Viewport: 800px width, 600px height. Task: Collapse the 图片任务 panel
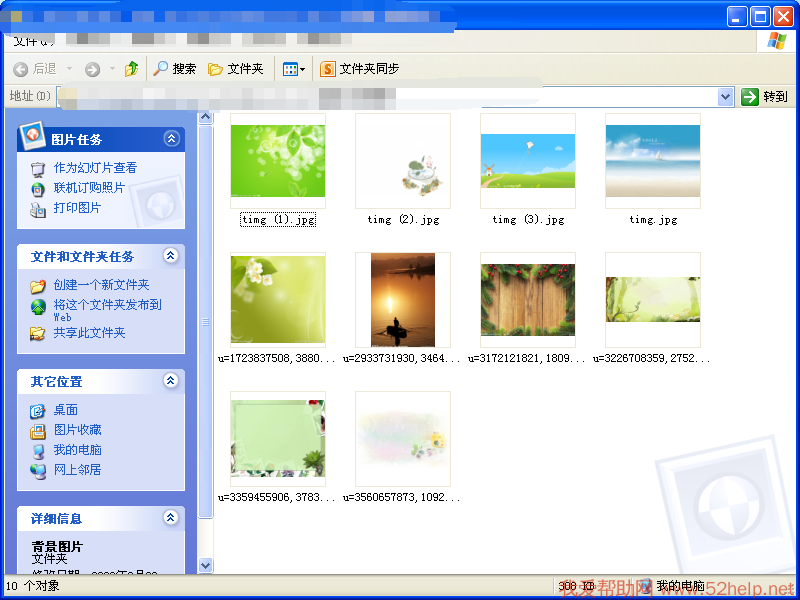(171, 139)
